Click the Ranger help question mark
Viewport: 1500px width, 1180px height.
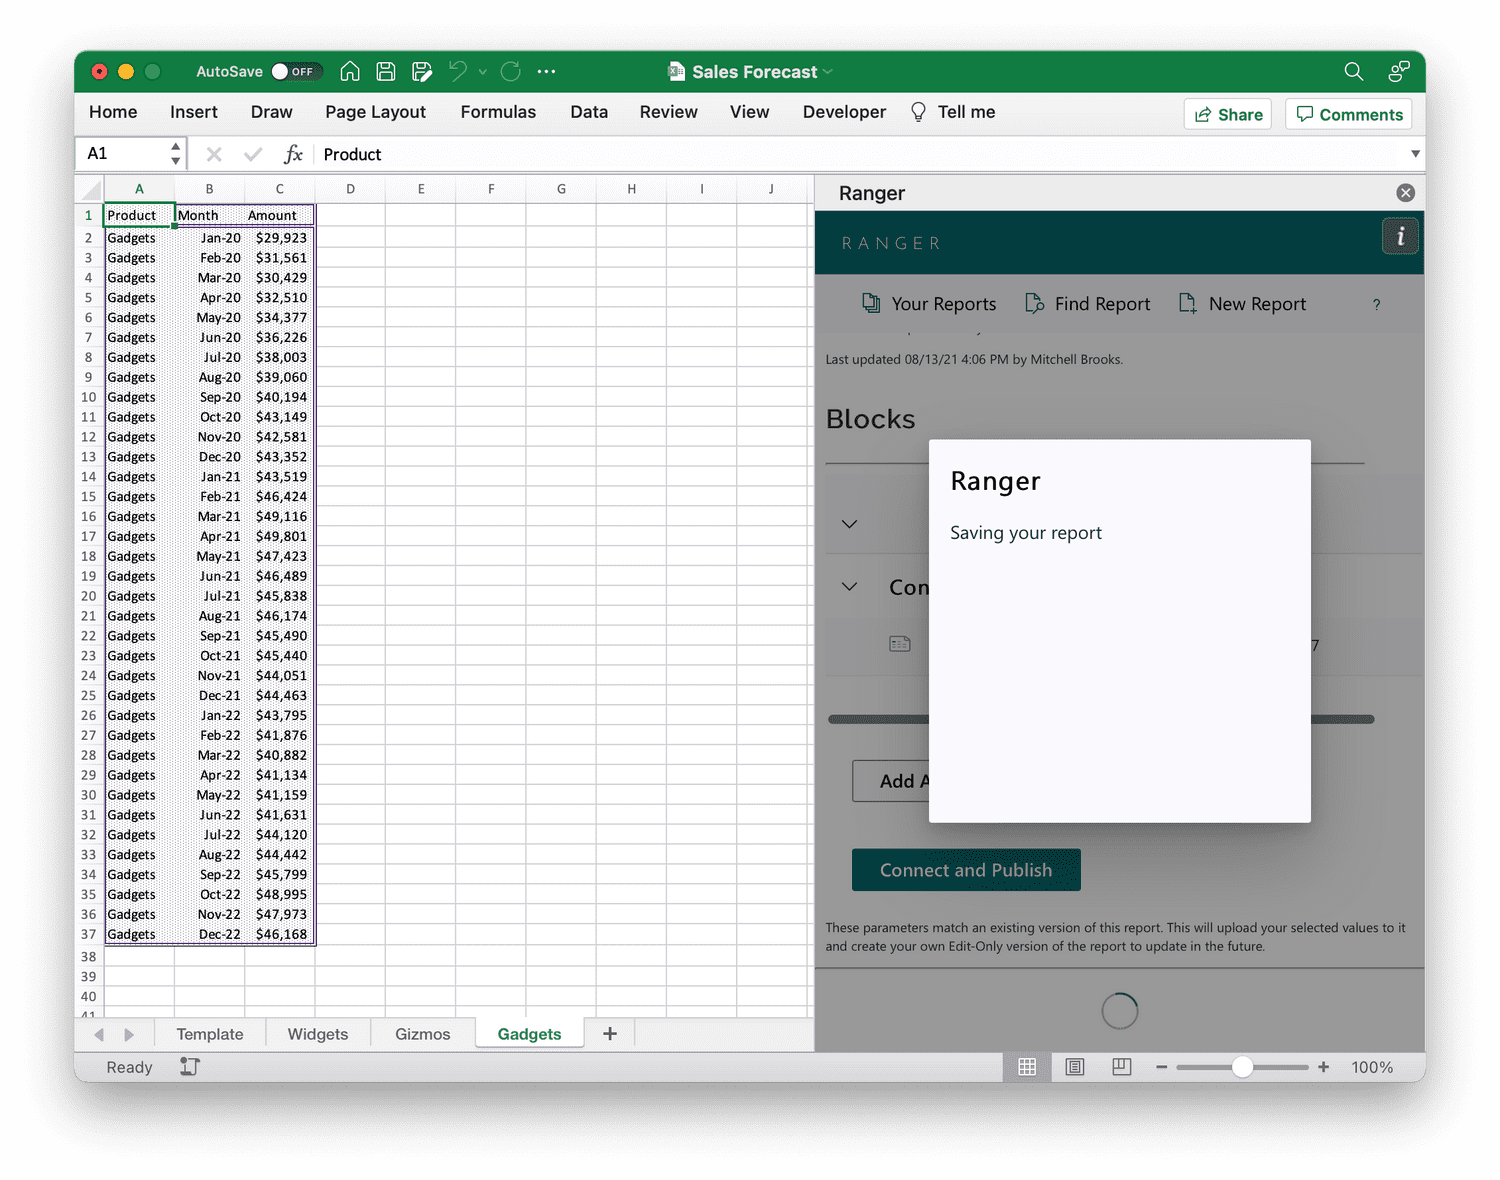point(1376,304)
